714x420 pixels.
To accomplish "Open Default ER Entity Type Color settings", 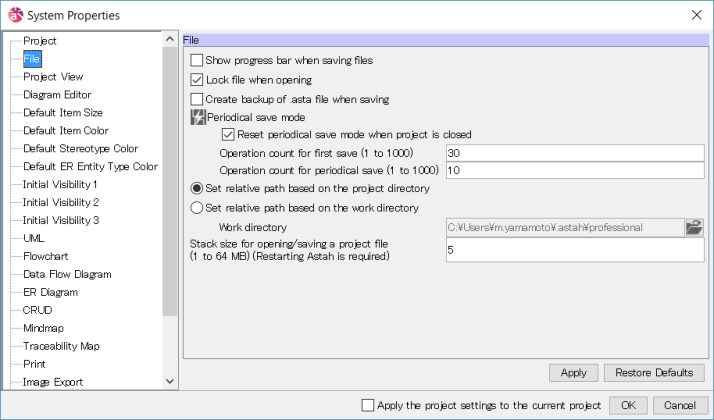I will pyautogui.click(x=90, y=167).
